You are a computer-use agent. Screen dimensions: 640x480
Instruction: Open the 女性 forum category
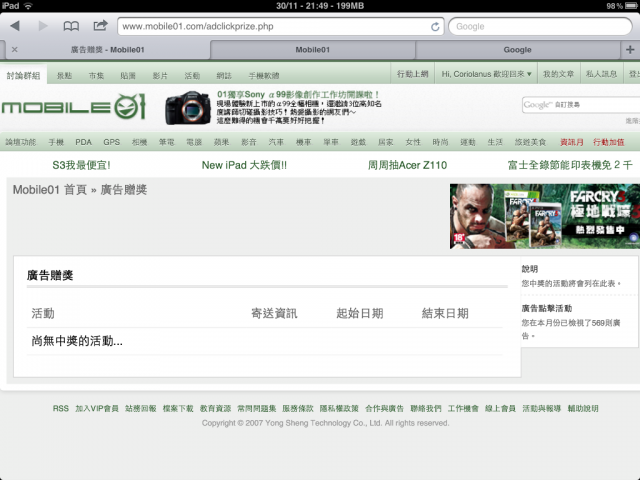tap(413, 142)
